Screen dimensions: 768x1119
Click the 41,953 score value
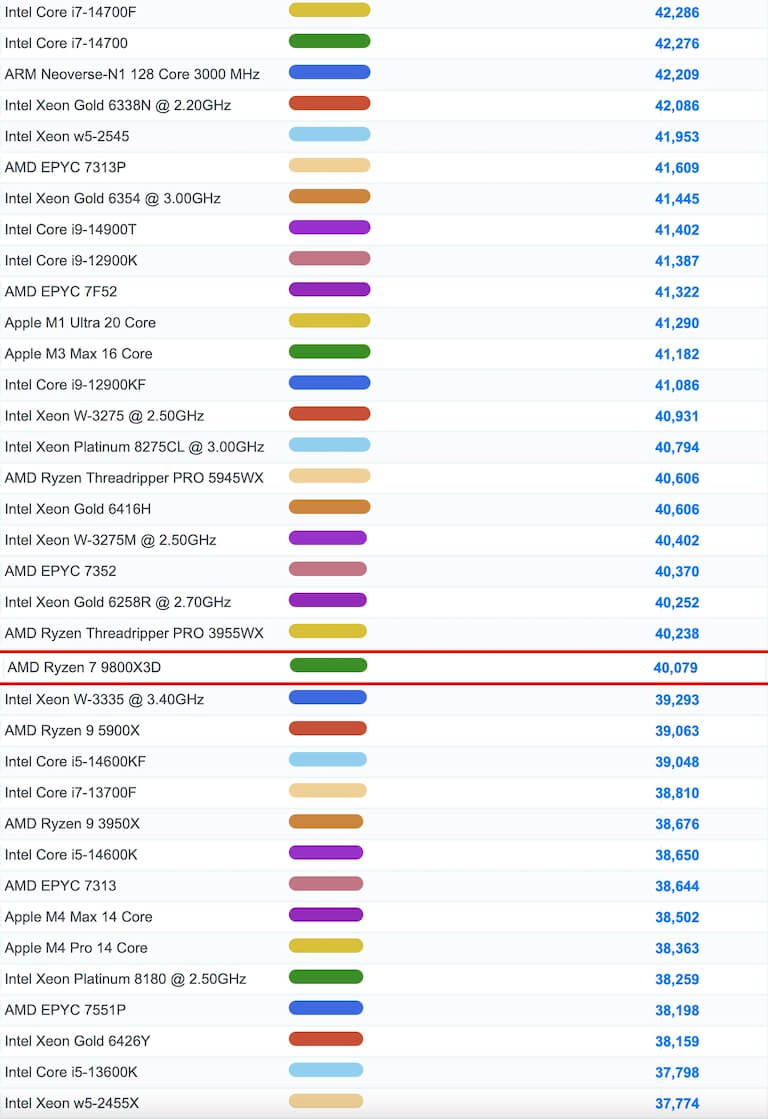[x=677, y=137]
